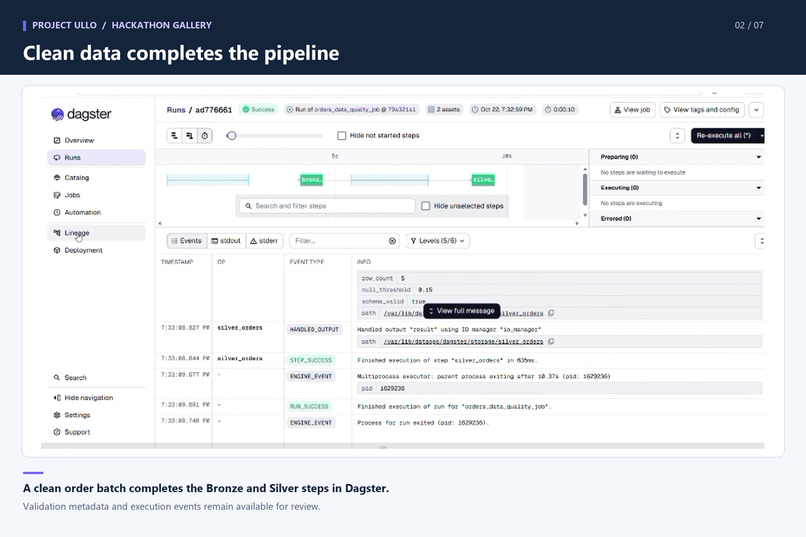Click the Hide navigation icon
The image size is (806, 537).
[57, 398]
